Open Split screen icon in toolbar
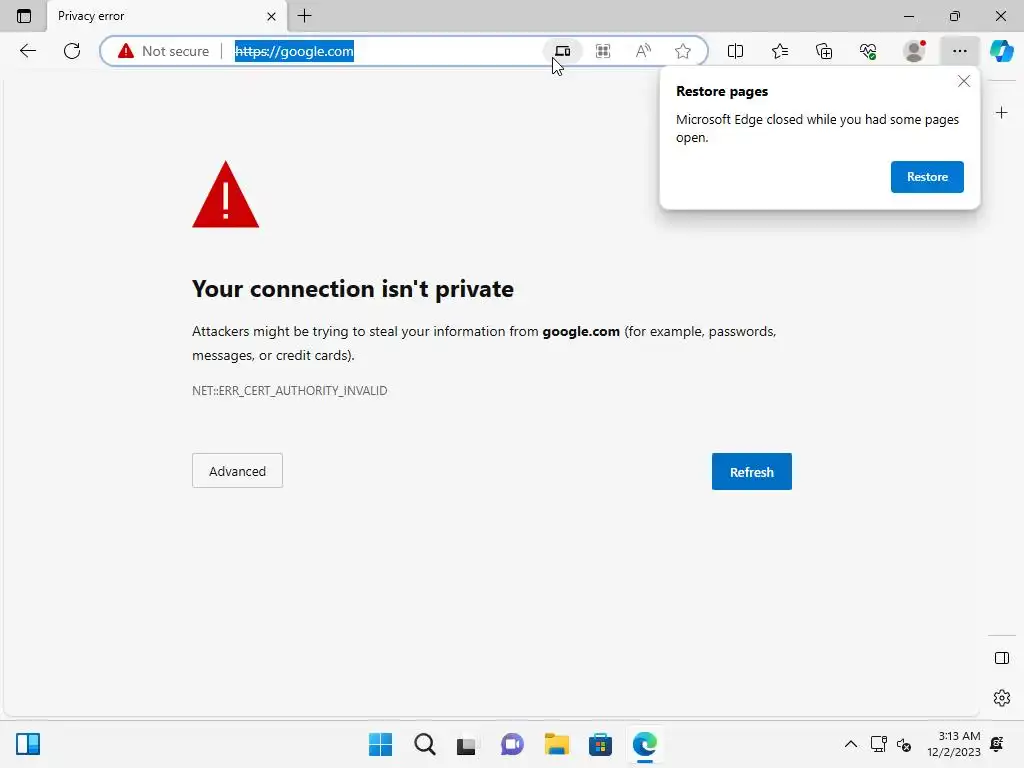 (735, 51)
